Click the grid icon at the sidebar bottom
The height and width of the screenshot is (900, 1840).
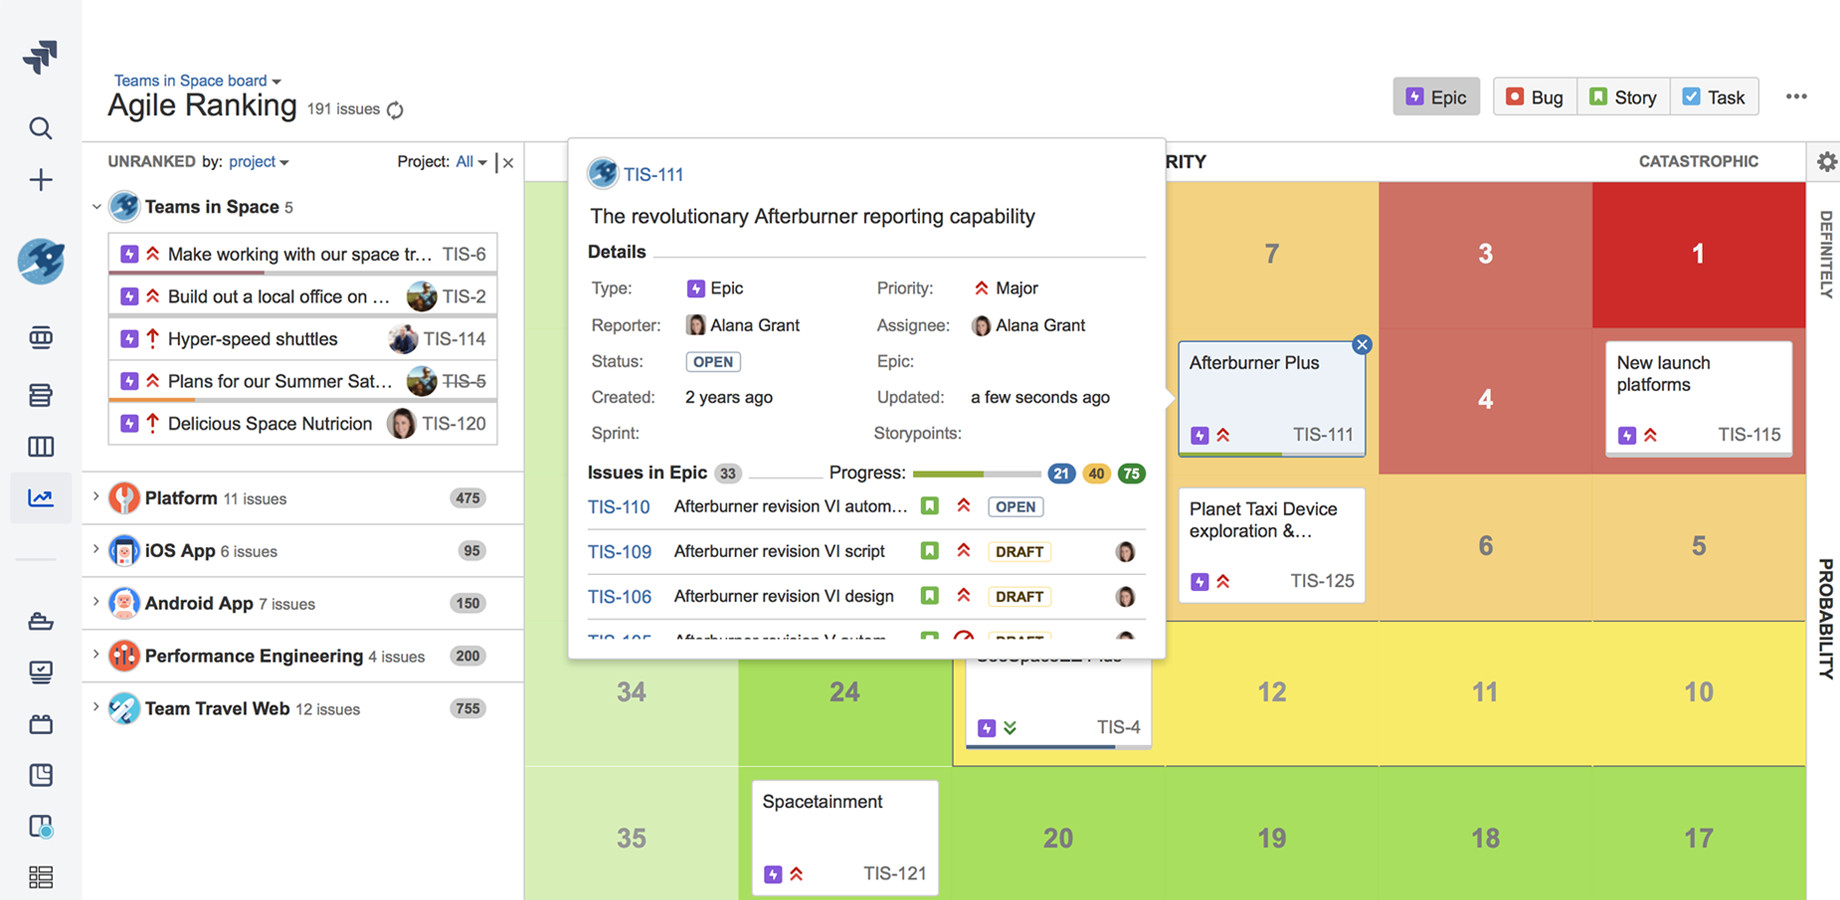pos(40,877)
